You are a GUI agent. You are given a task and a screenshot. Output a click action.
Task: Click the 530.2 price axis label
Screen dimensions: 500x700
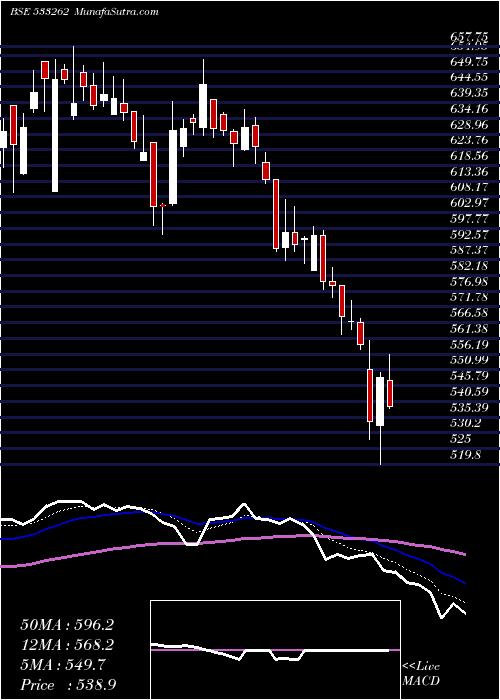(466, 423)
